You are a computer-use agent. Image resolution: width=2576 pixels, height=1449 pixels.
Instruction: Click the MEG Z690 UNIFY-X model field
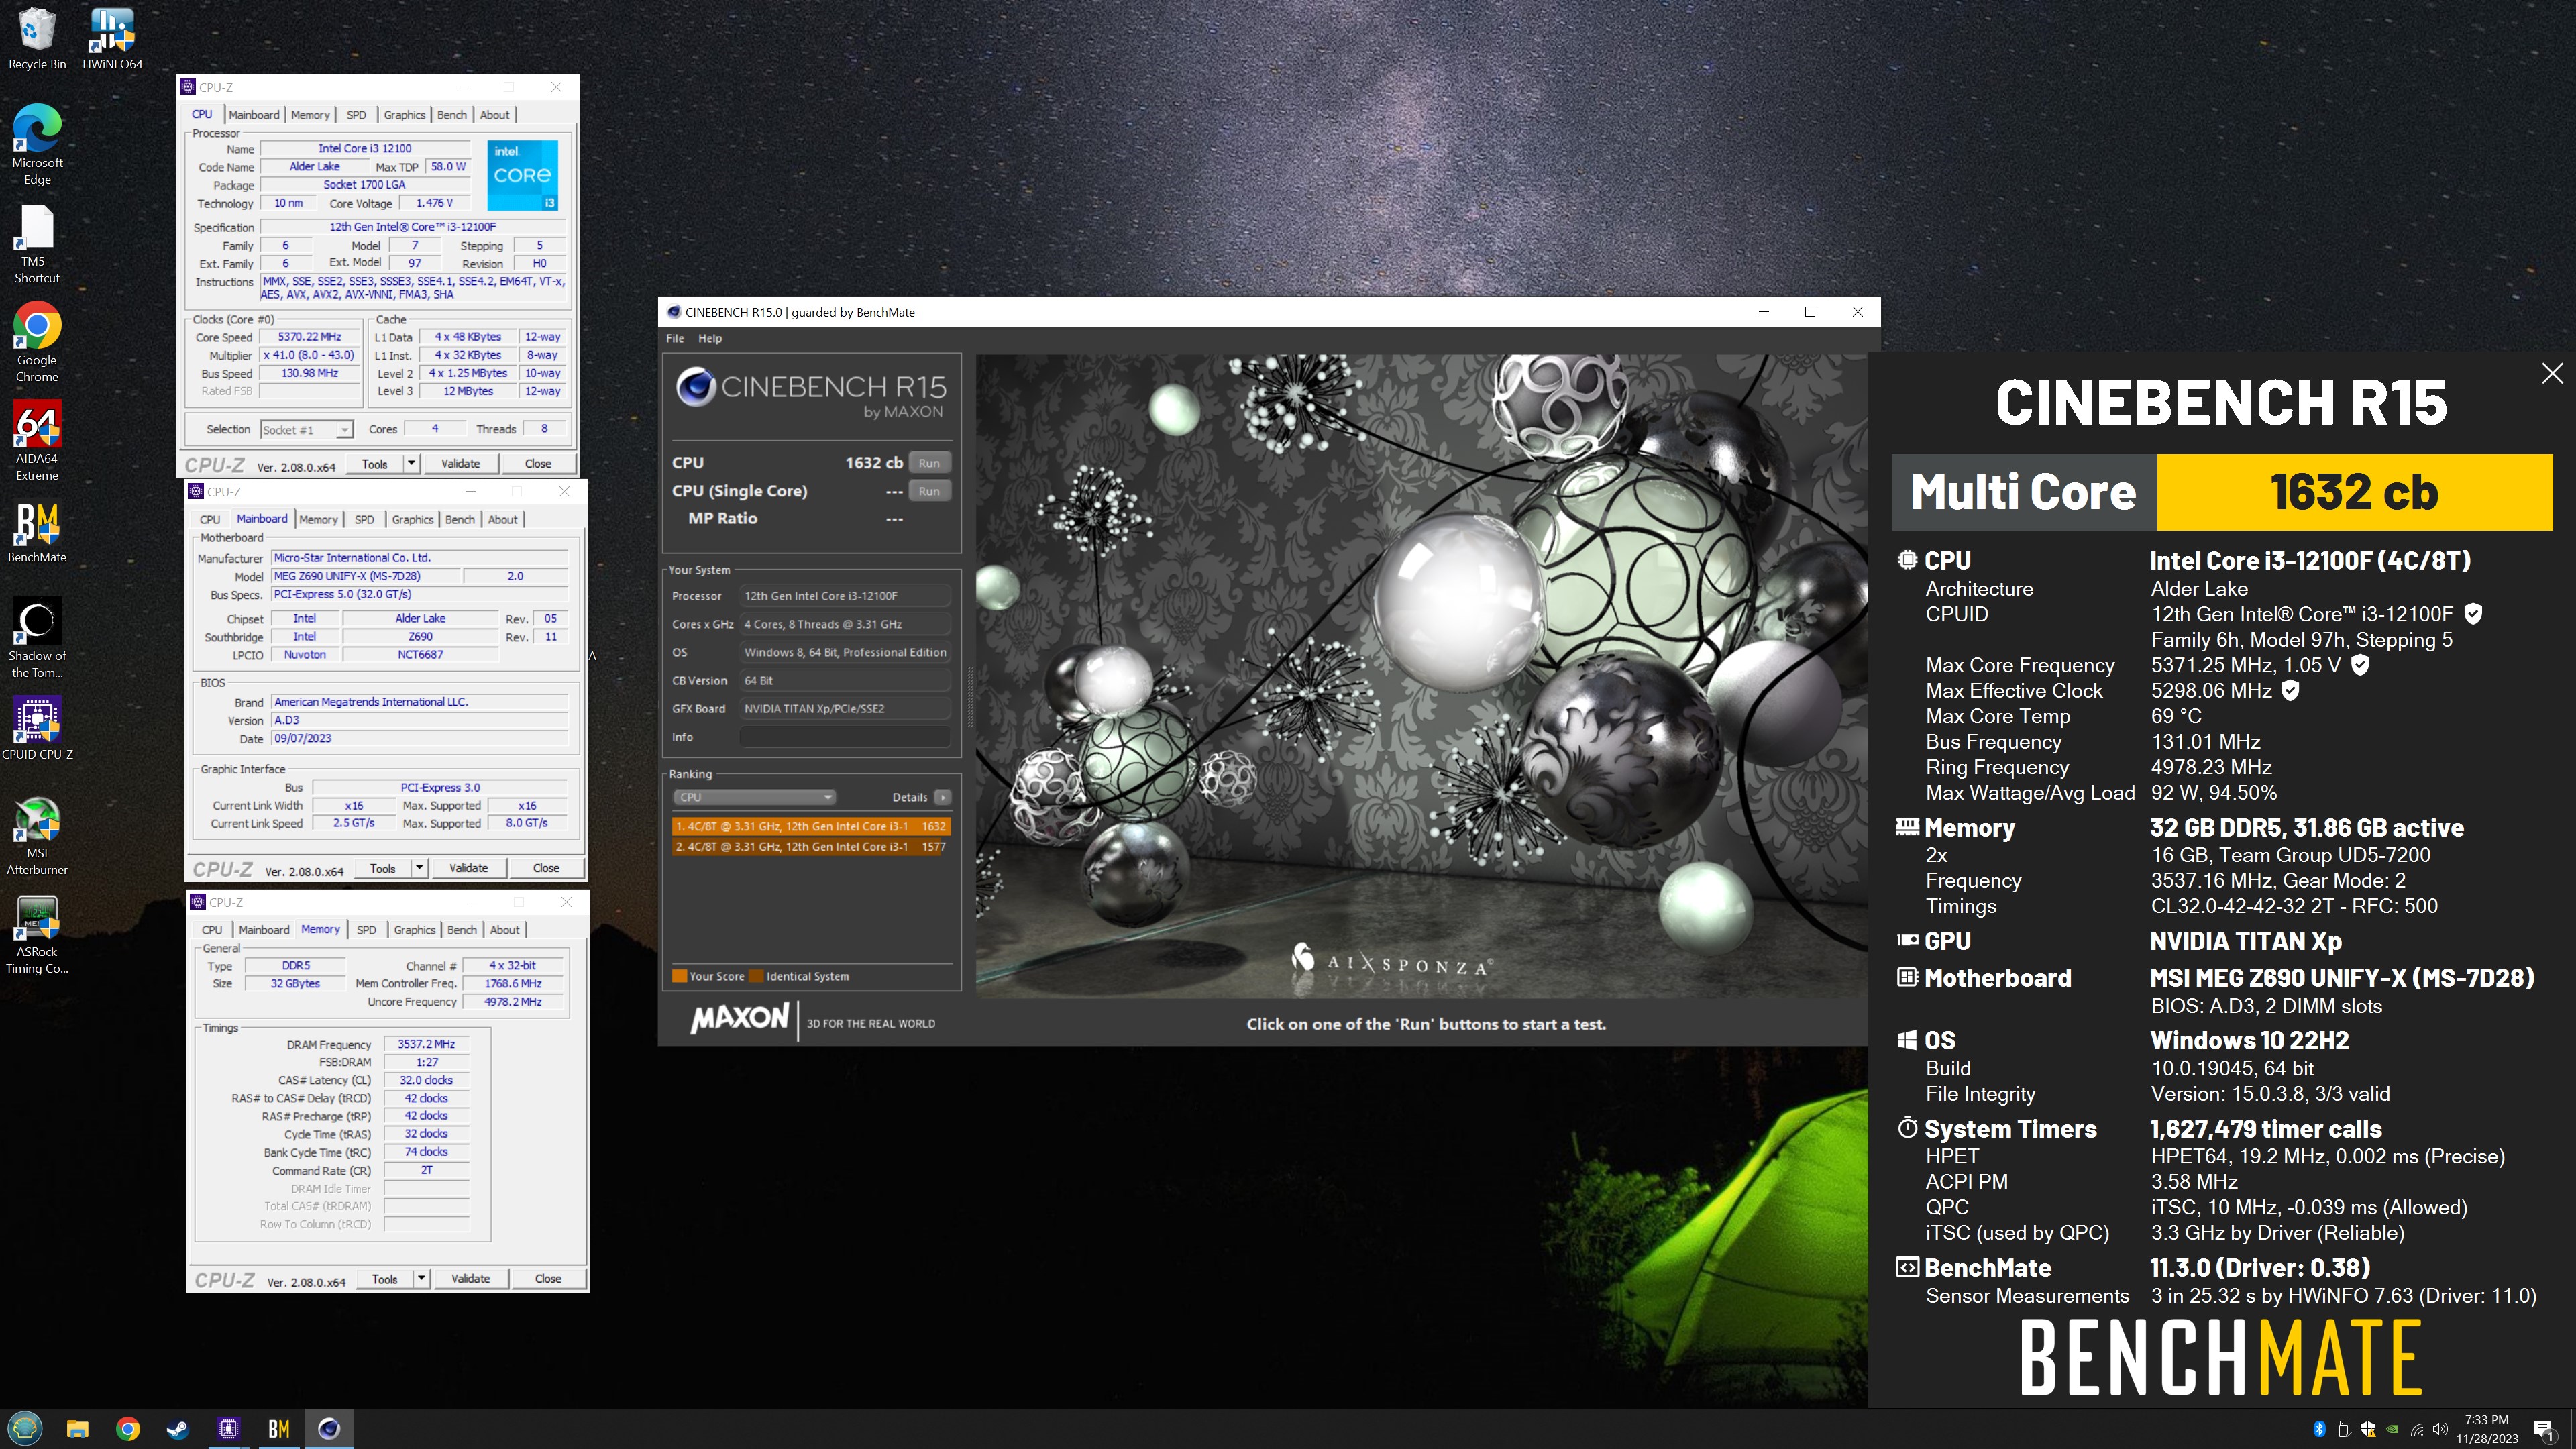(365, 576)
